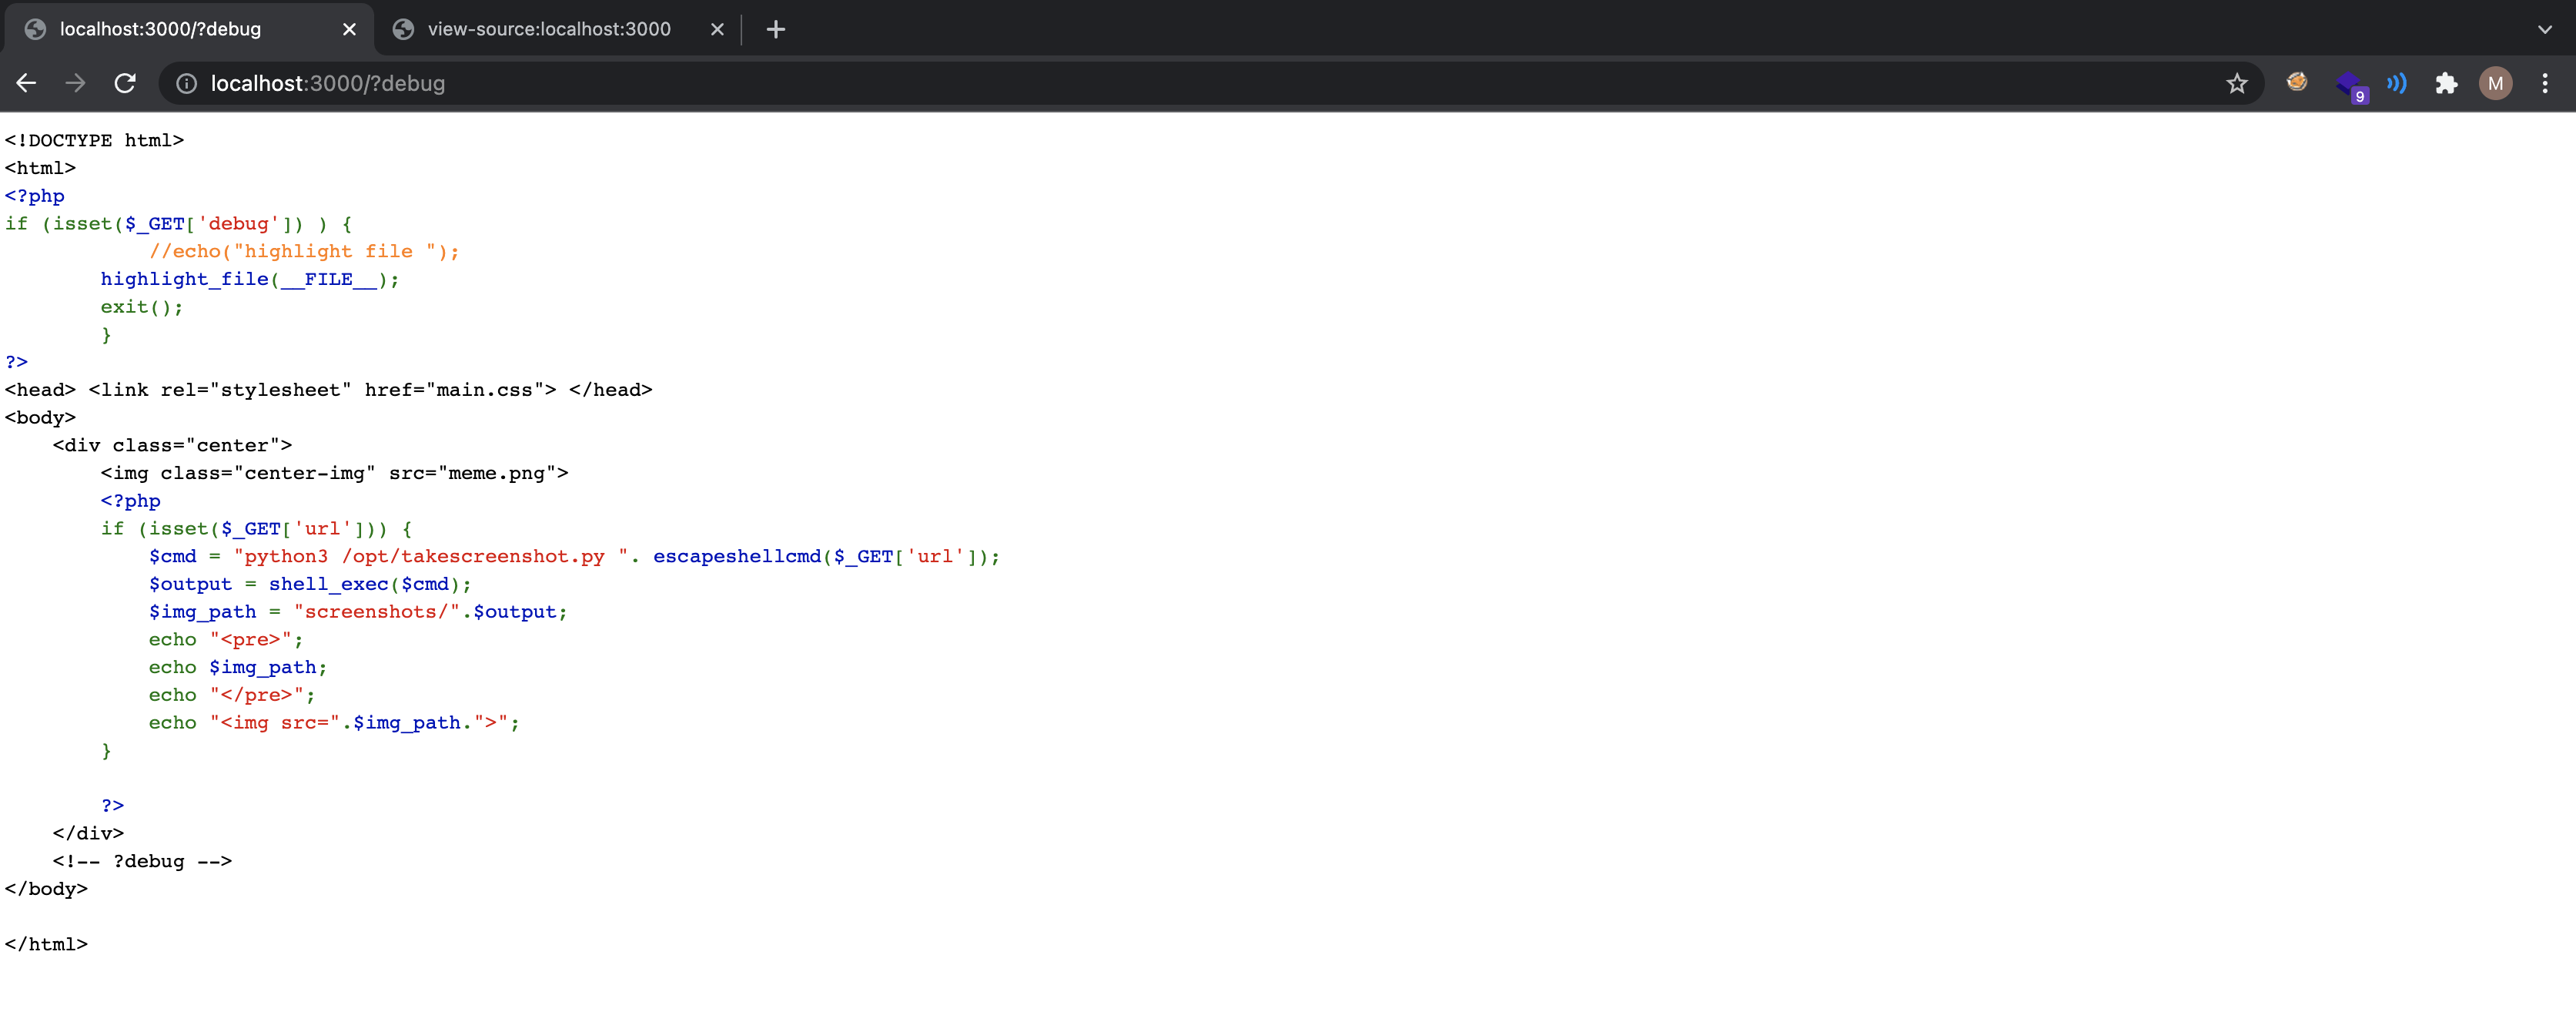Go back to the previous page
2576x1032 pixels.
27,84
